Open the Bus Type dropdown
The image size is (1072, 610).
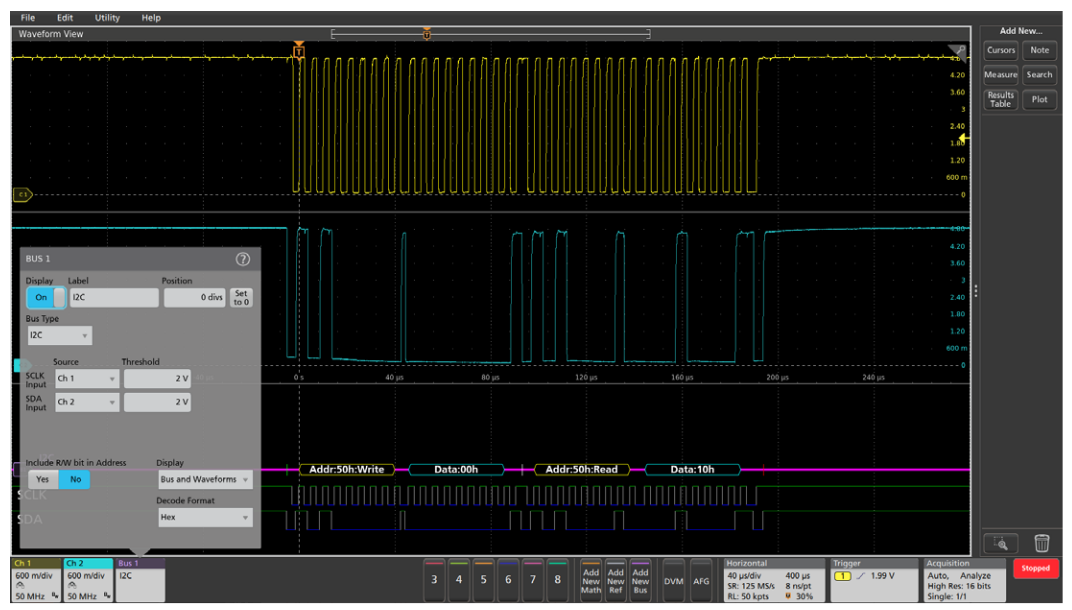[x=58, y=336]
